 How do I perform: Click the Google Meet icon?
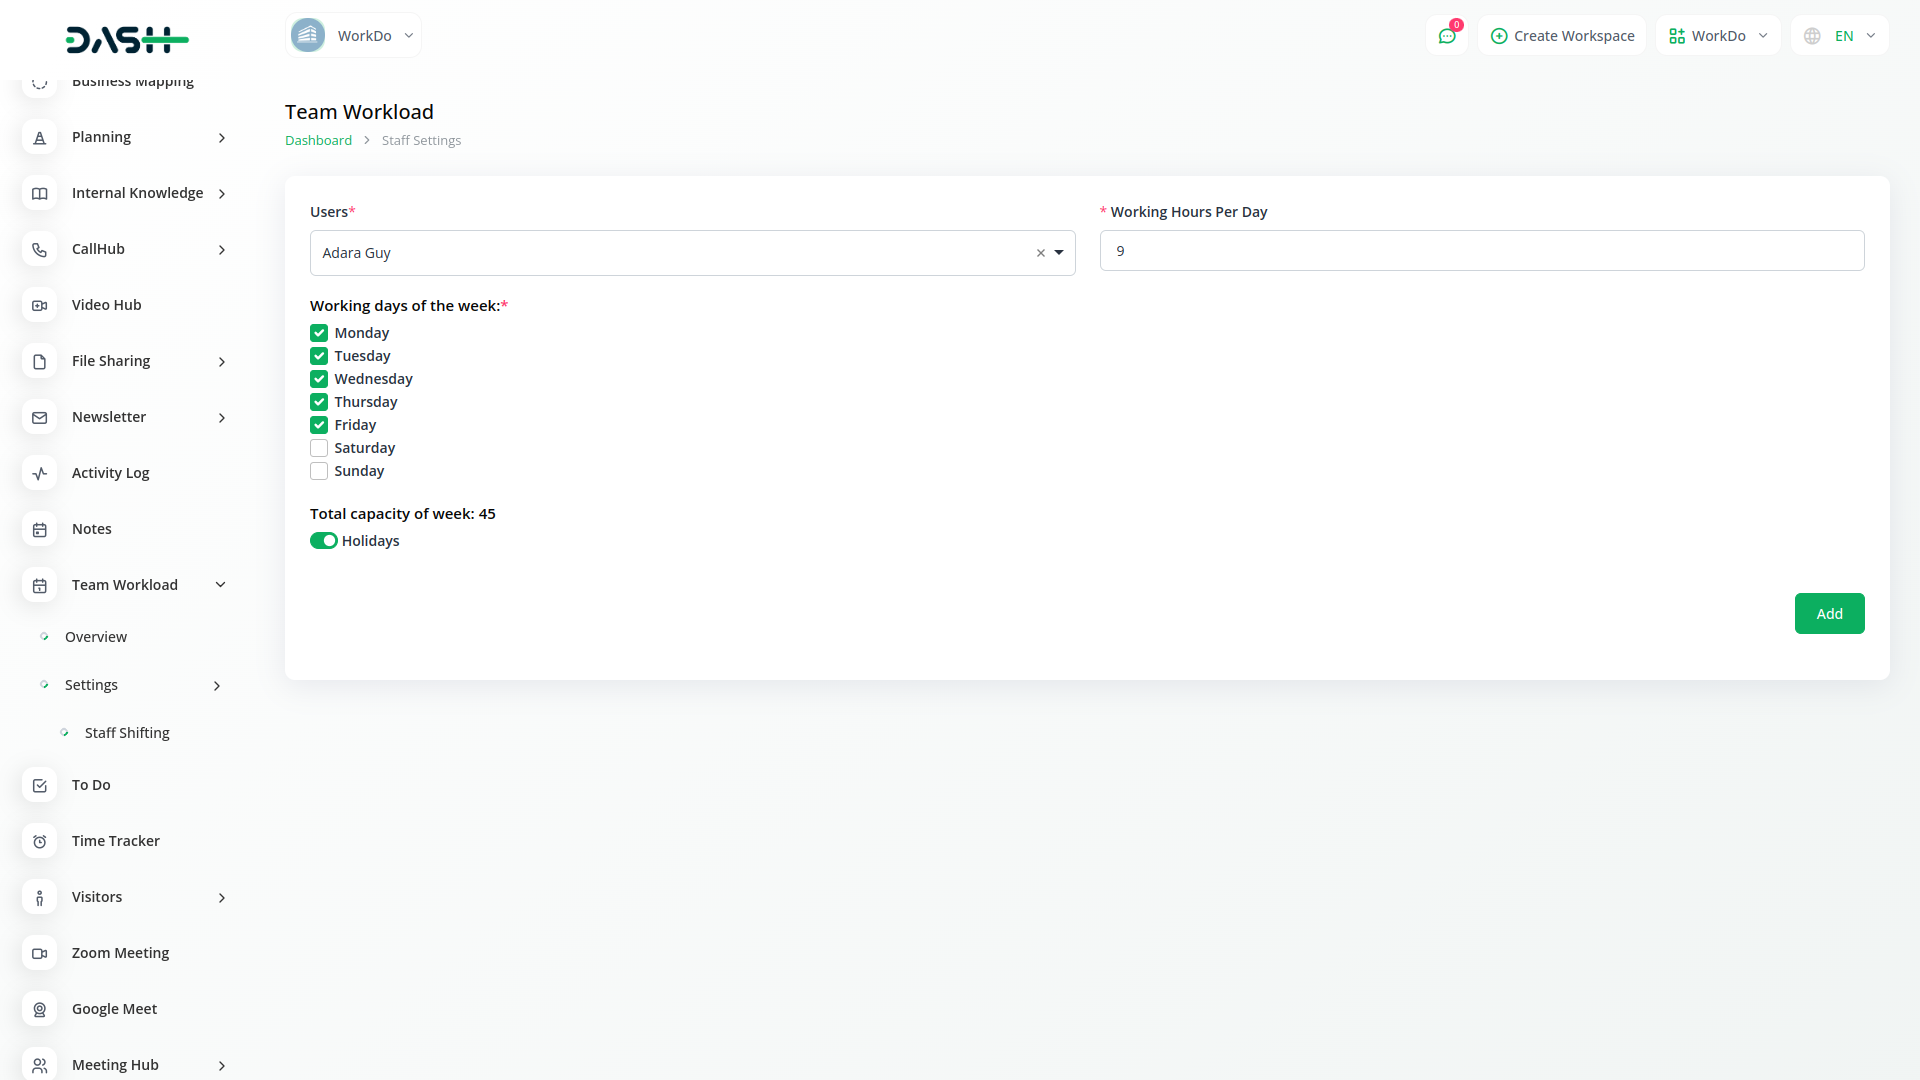(39, 1009)
